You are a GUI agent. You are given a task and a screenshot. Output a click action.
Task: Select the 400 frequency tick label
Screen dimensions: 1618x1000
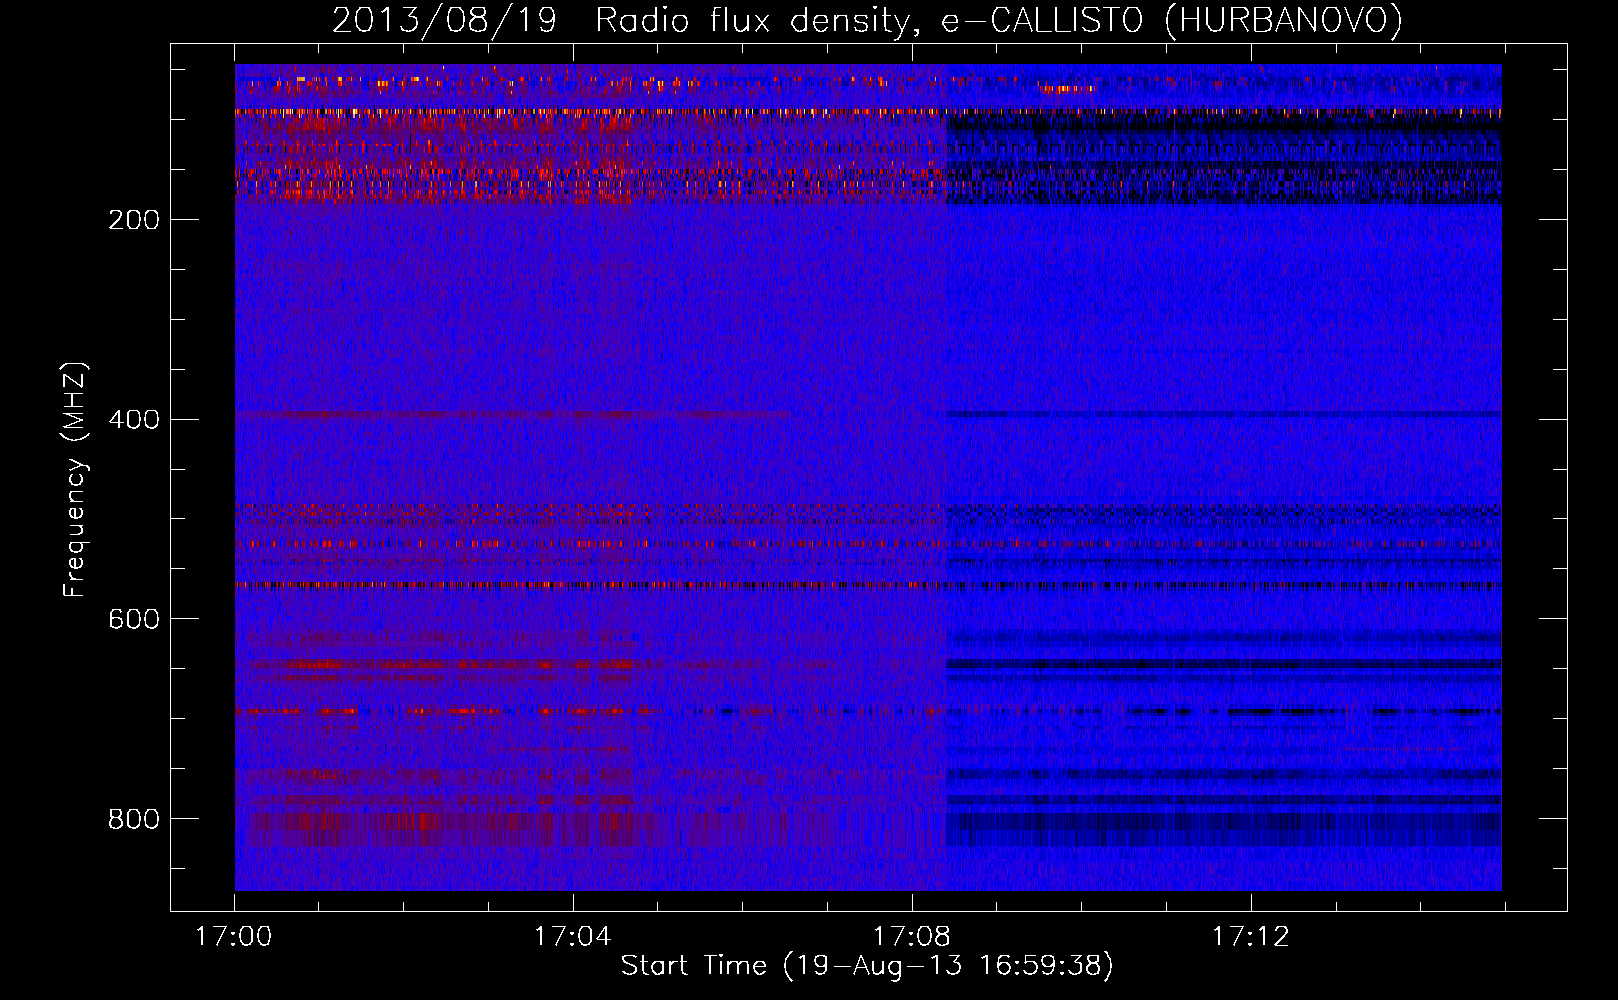coord(134,420)
